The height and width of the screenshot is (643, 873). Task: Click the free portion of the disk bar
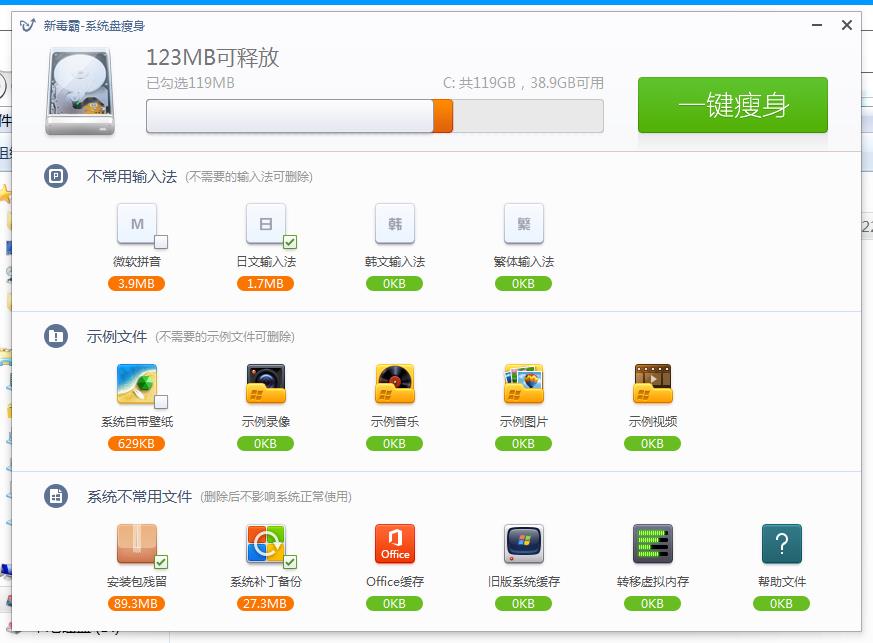pos(528,116)
